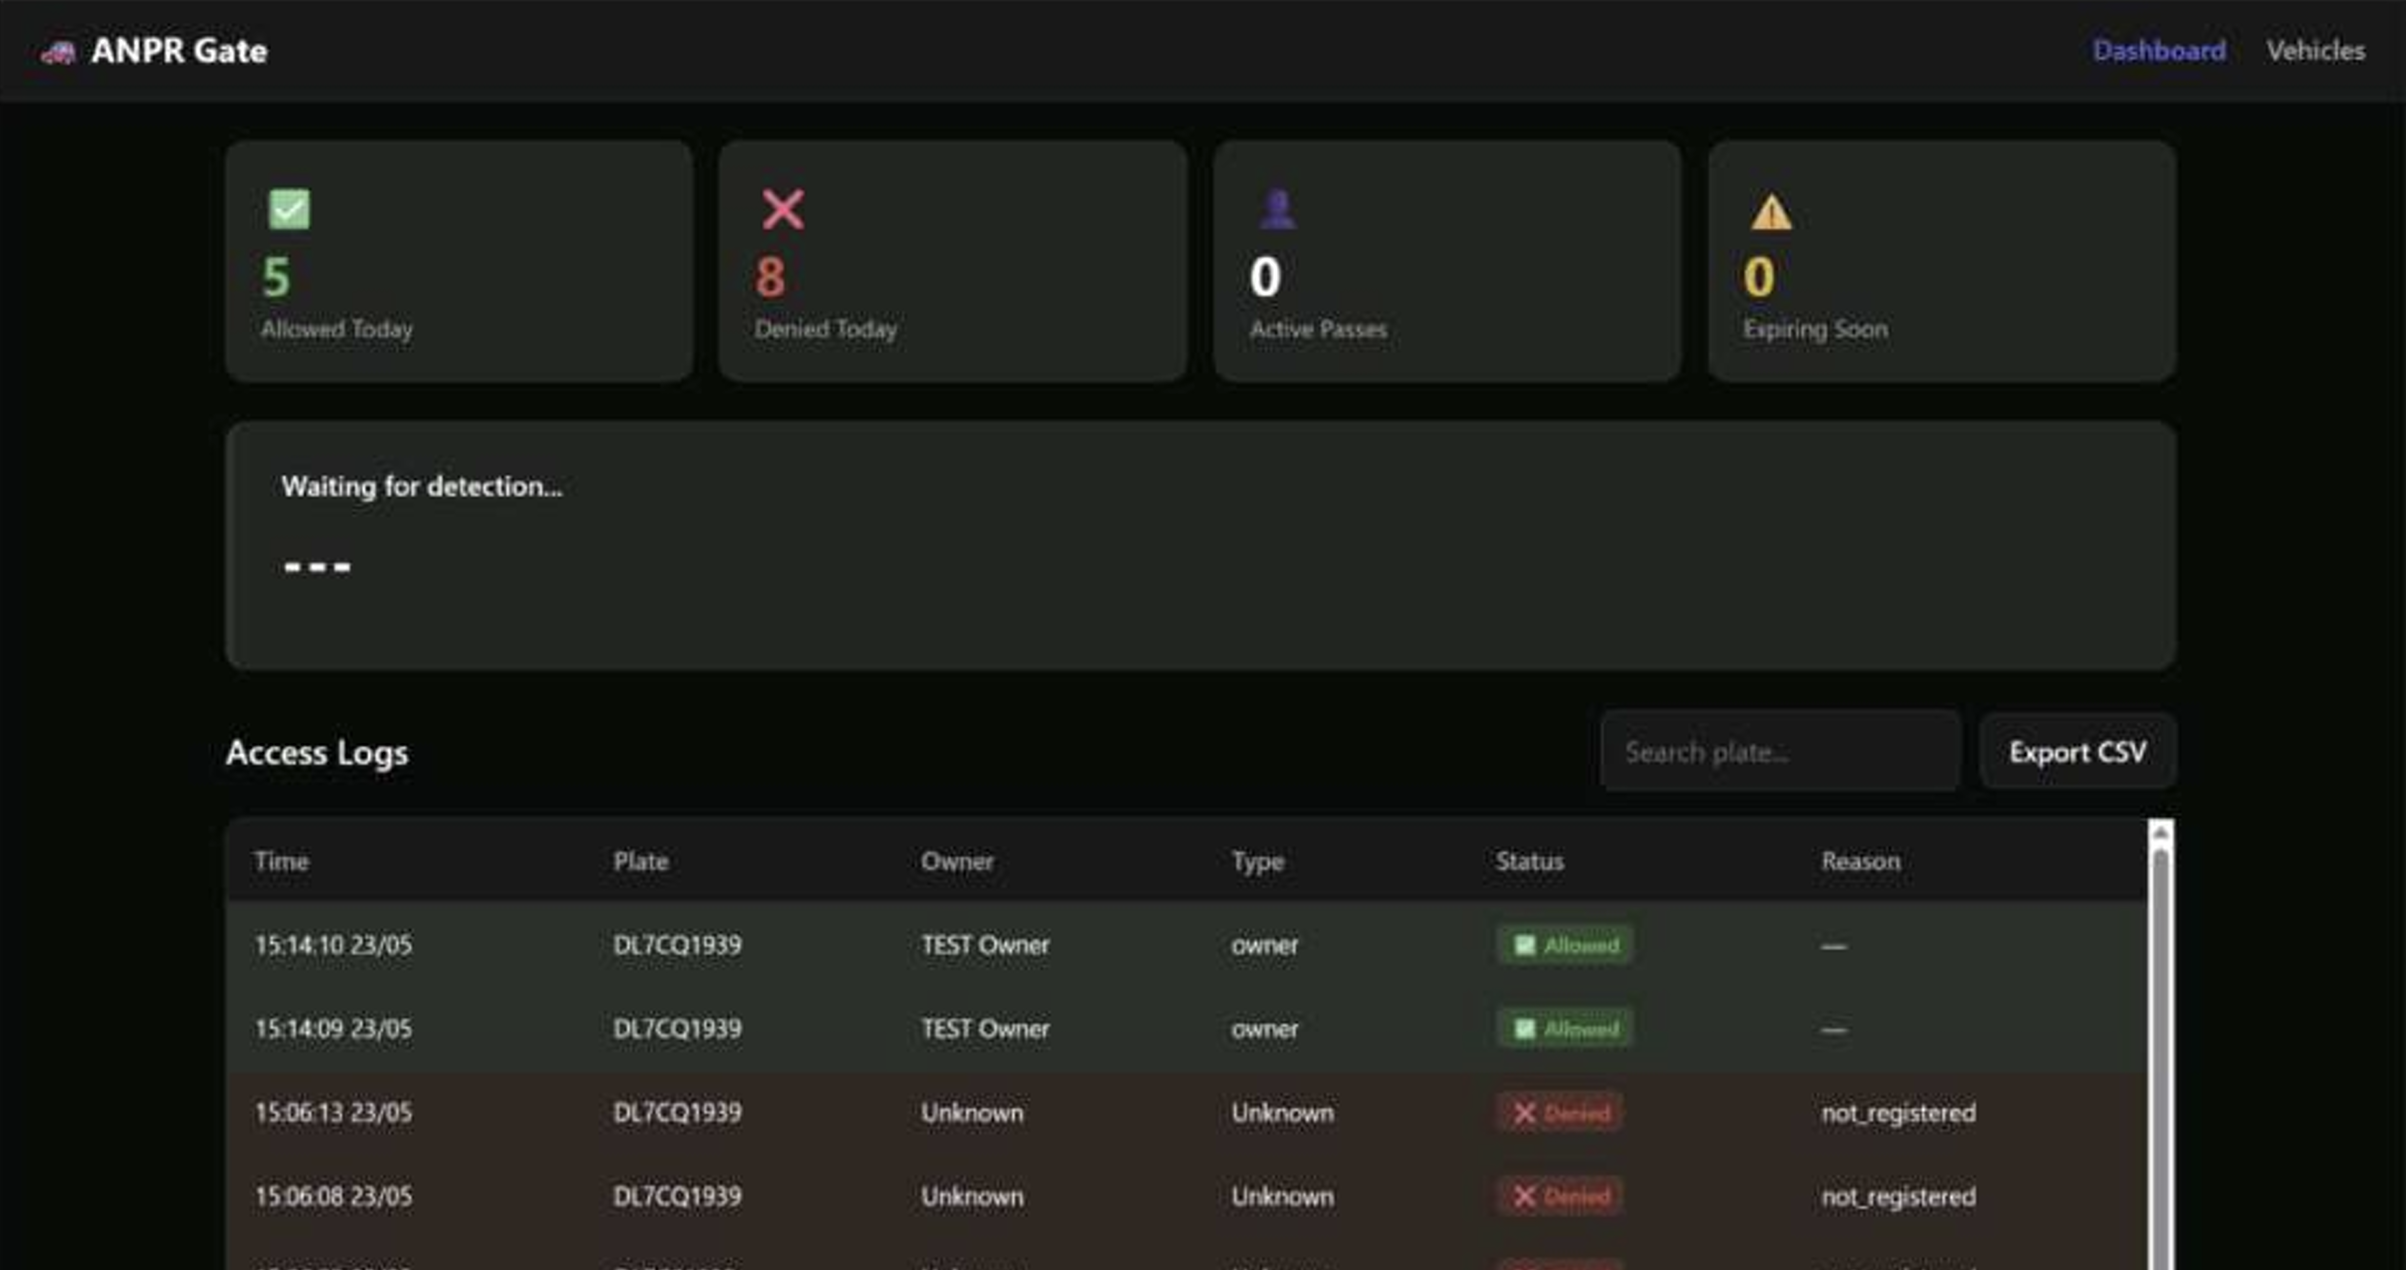Click the Denied badge on 15:06:08 log
Image resolution: width=2406 pixels, height=1270 pixels.
click(1560, 1196)
